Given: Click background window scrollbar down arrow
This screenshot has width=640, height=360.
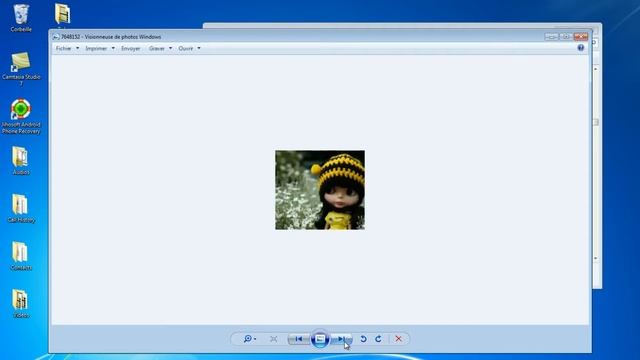Looking at the screenshot, I should [x=596, y=258].
